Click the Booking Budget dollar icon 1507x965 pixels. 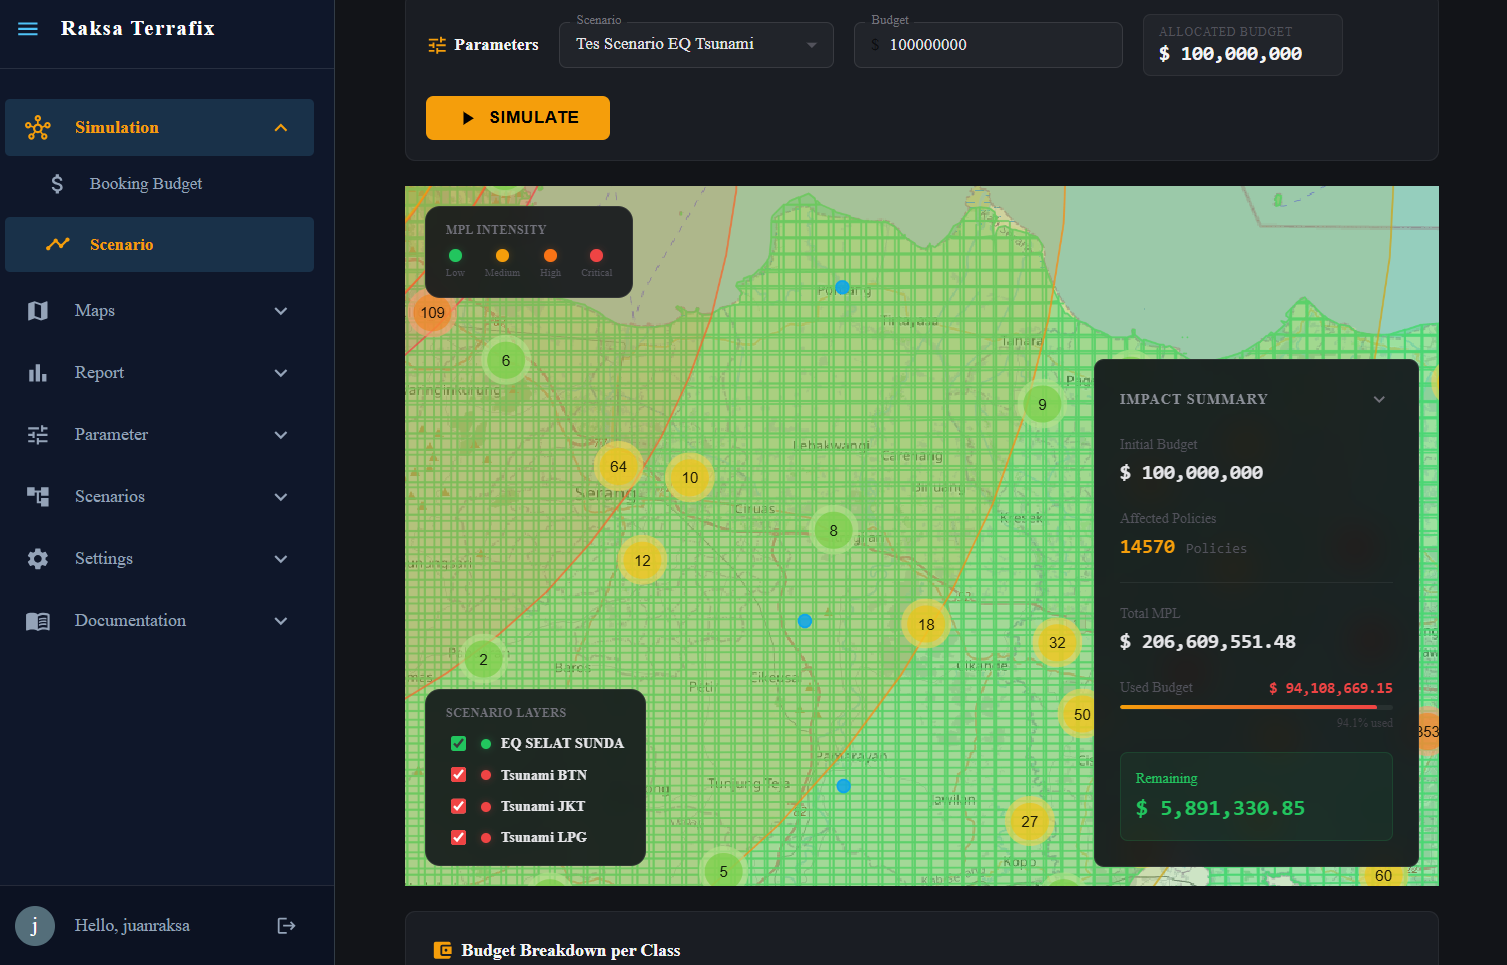pos(57,184)
